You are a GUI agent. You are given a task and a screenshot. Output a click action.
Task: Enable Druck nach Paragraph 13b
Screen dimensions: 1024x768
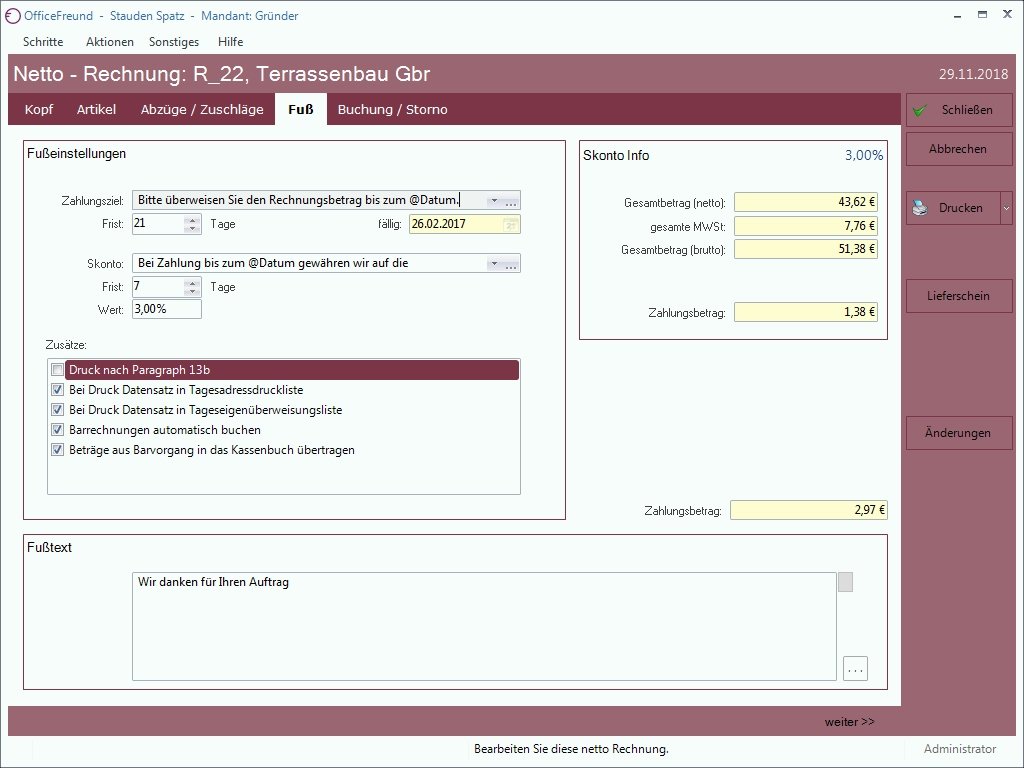click(x=57, y=370)
